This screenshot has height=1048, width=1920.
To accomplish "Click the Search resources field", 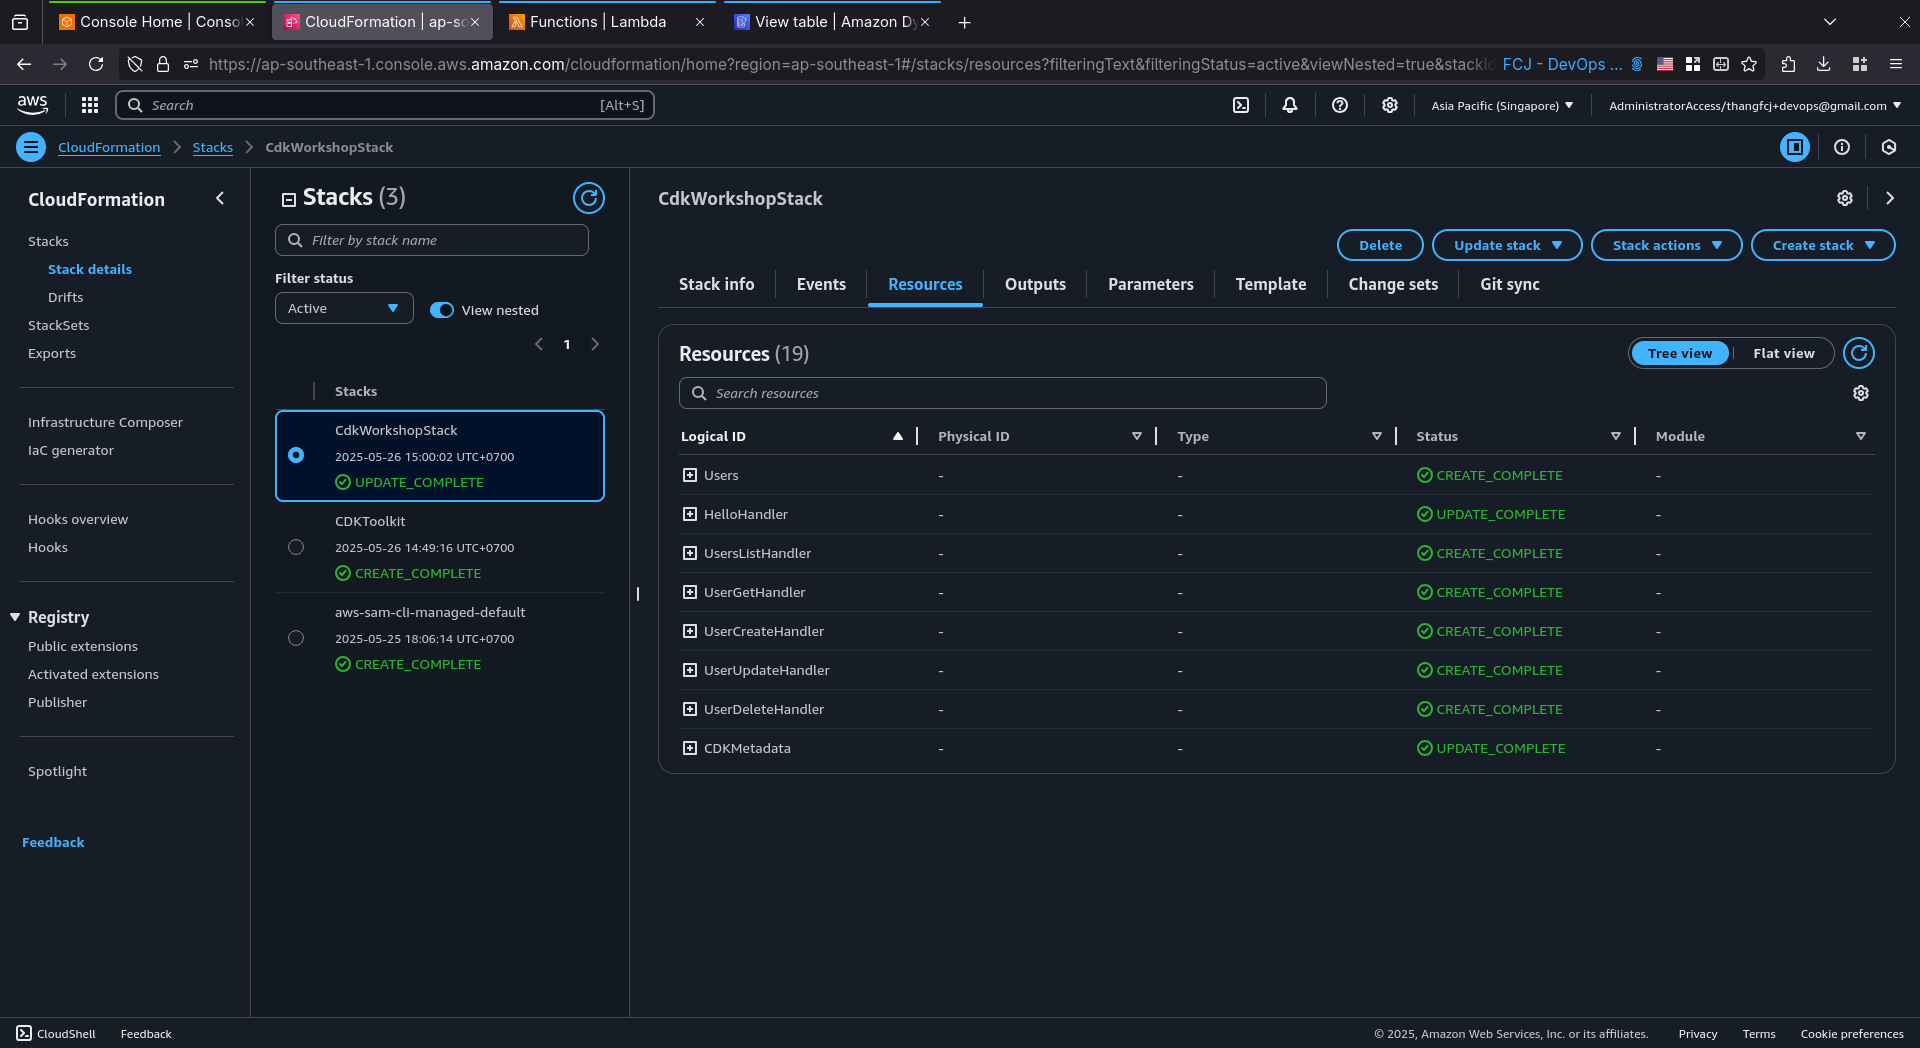I will coord(1002,393).
